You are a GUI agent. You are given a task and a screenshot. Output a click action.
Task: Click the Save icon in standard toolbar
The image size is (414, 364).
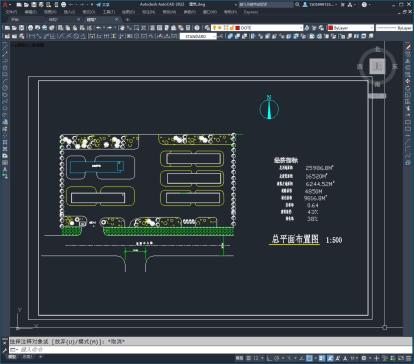pyautogui.click(x=22, y=28)
